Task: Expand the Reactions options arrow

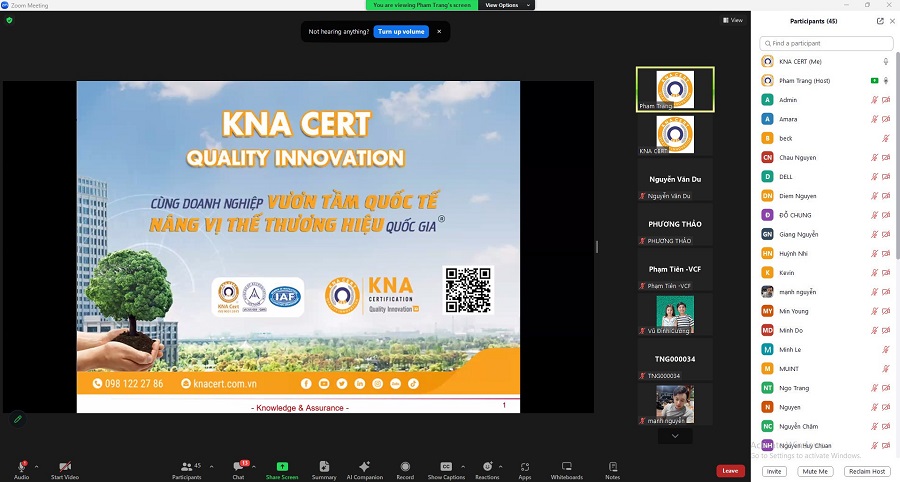Action: pos(501,467)
